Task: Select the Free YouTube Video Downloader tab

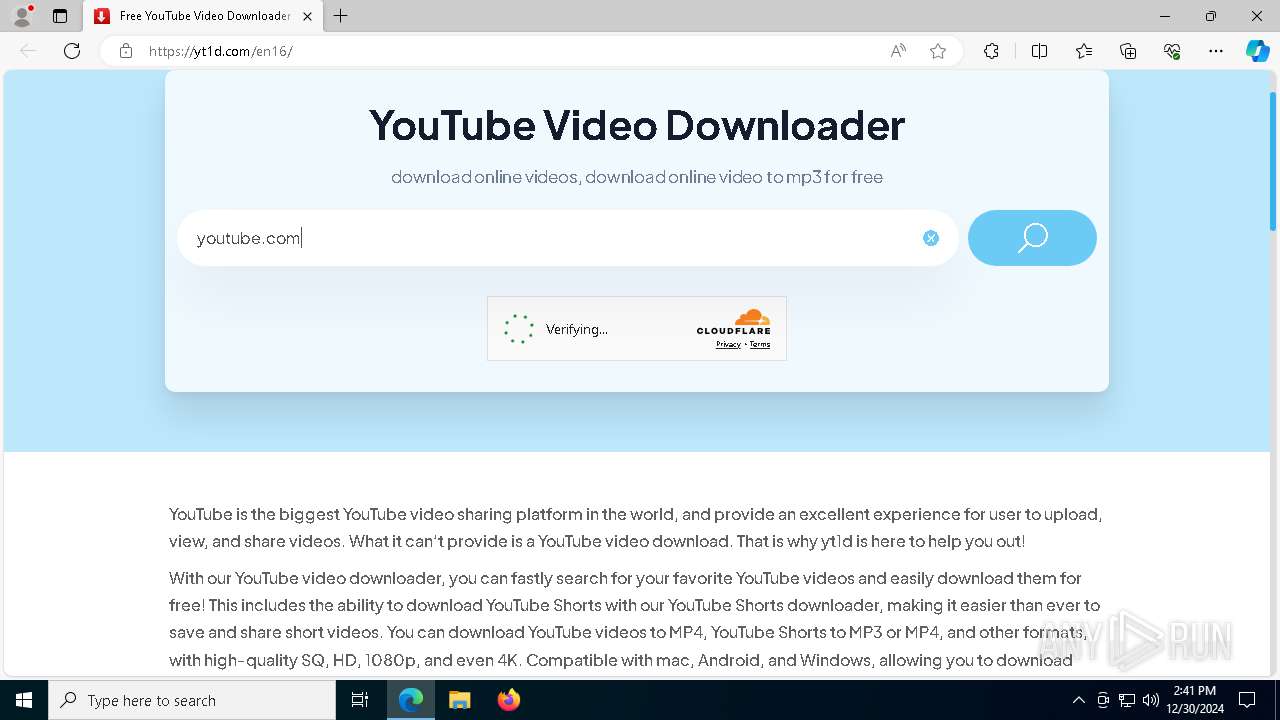Action: (203, 16)
